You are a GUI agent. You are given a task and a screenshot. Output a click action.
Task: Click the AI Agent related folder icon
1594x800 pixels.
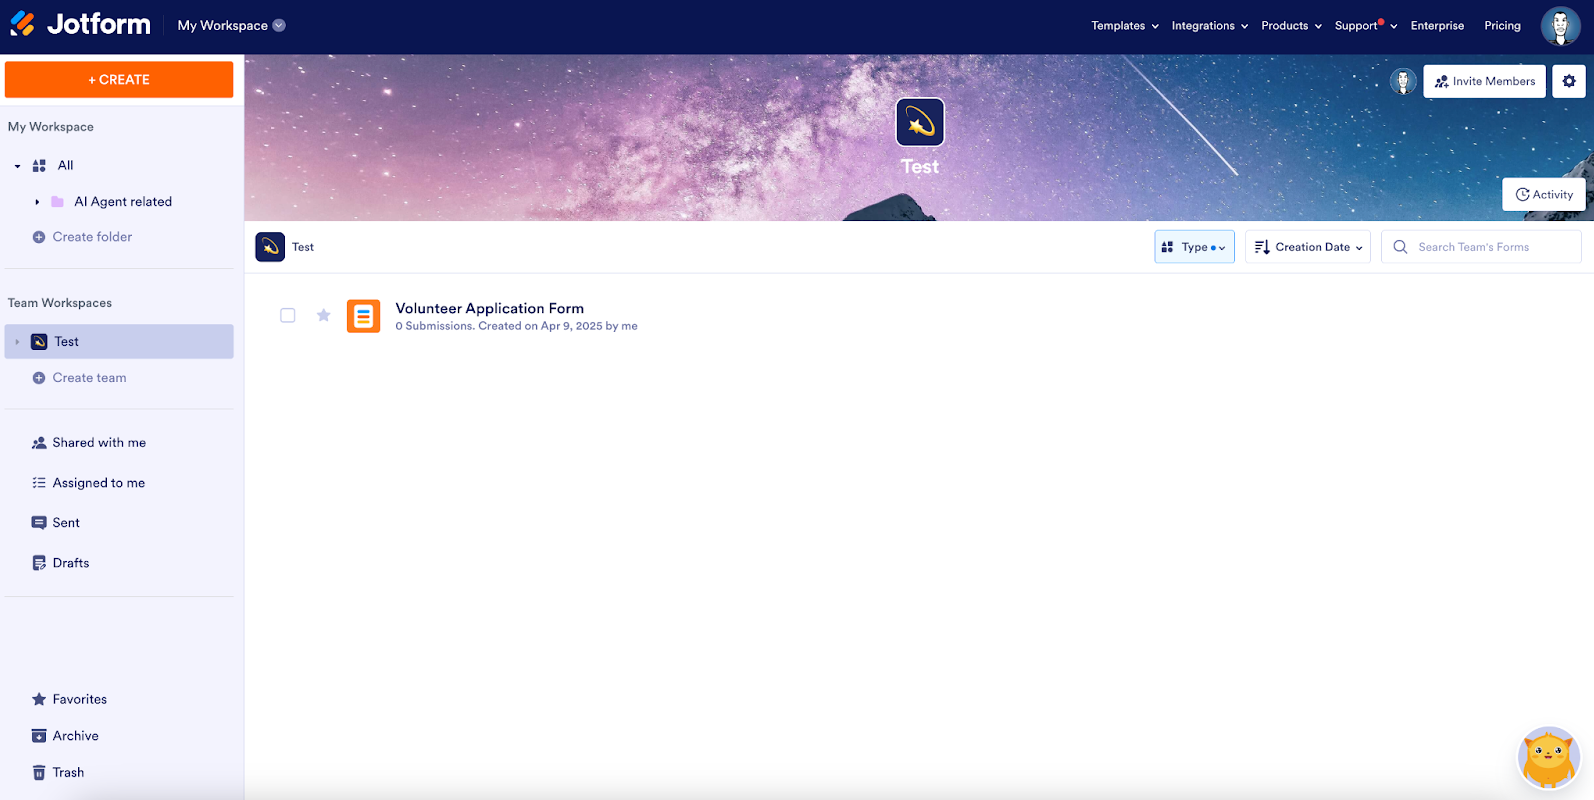coord(57,202)
